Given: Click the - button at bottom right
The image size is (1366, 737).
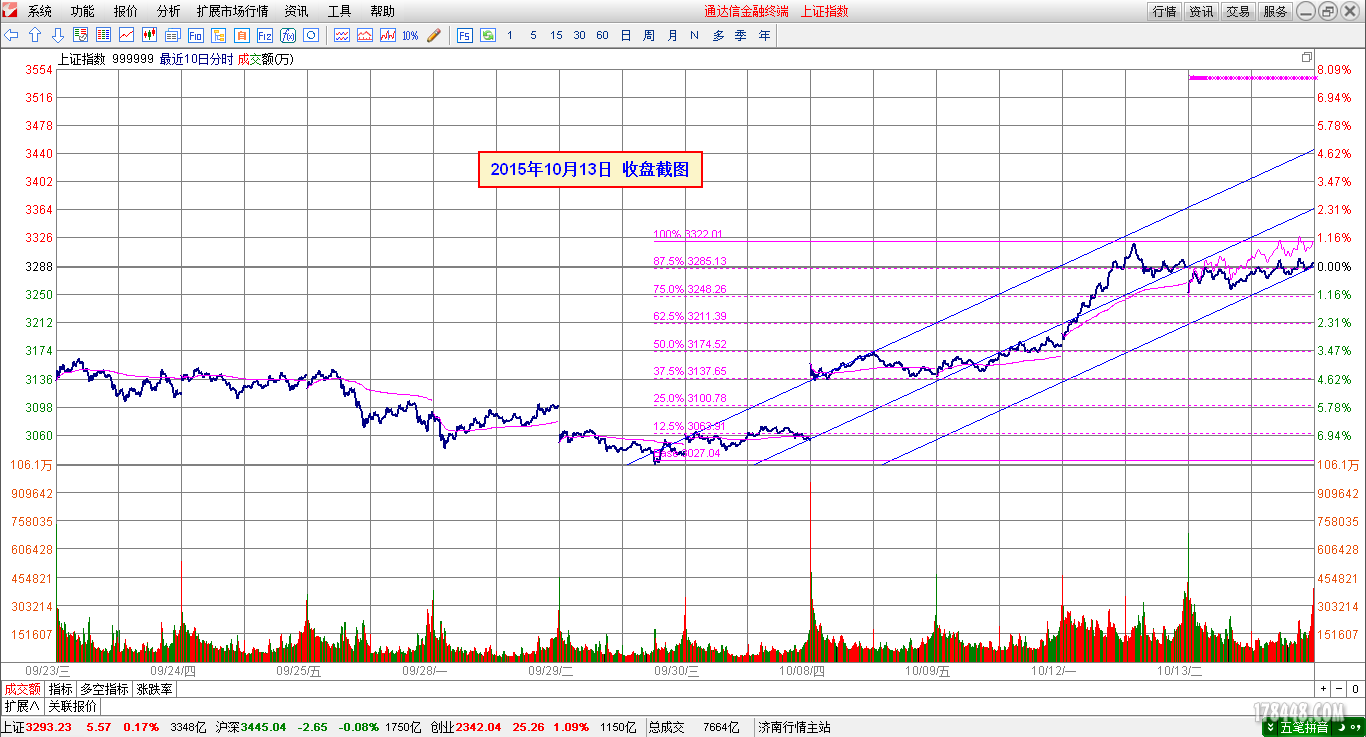Looking at the screenshot, I should pyautogui.click(x=1339, y=689).
